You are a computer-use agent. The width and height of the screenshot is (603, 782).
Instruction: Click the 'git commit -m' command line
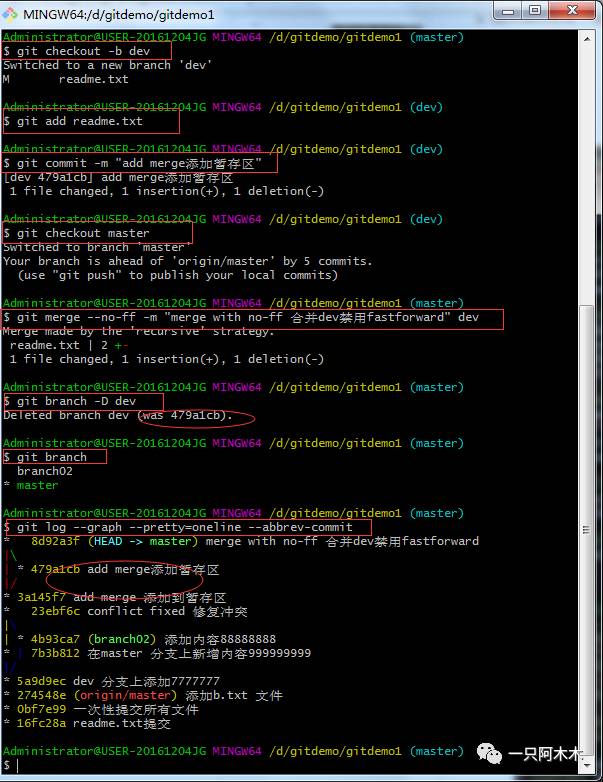point(132,163)
